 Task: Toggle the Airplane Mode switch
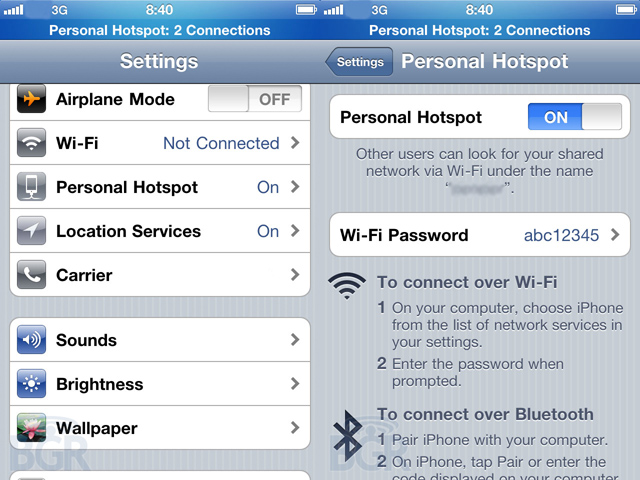(x=255, y=99)
